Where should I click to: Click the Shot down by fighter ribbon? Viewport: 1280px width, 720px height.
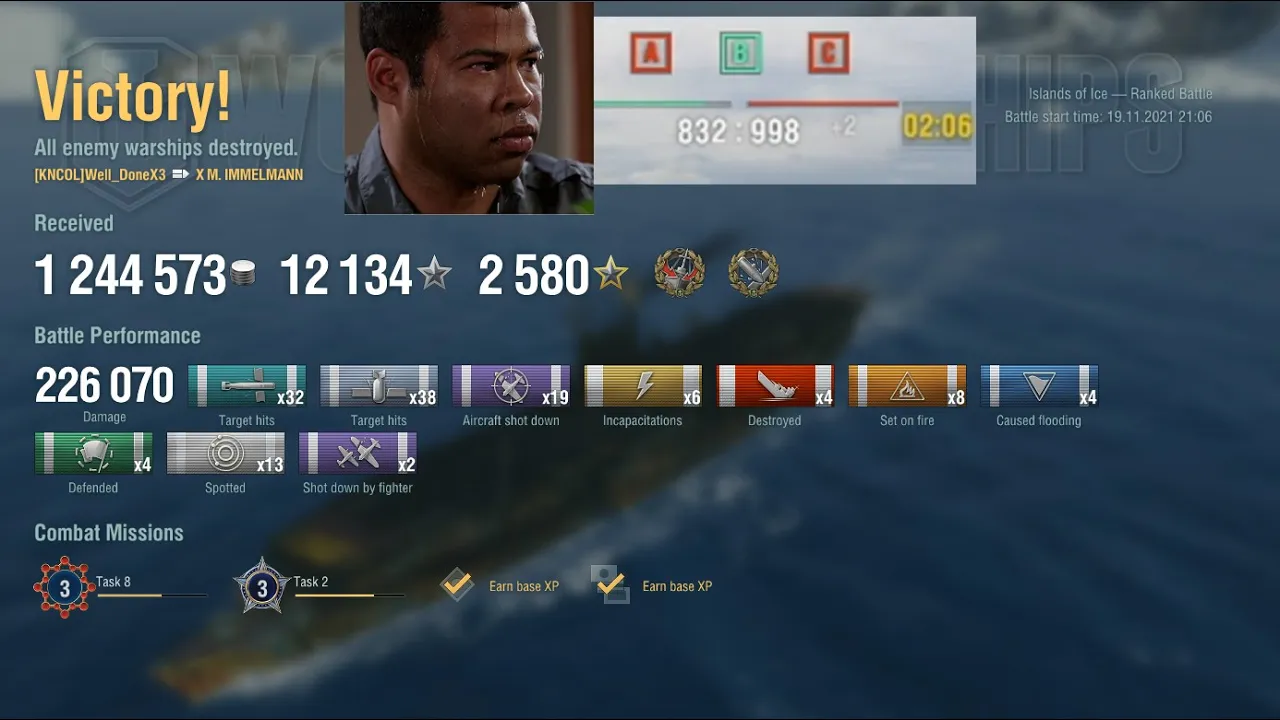coord(357,453)
